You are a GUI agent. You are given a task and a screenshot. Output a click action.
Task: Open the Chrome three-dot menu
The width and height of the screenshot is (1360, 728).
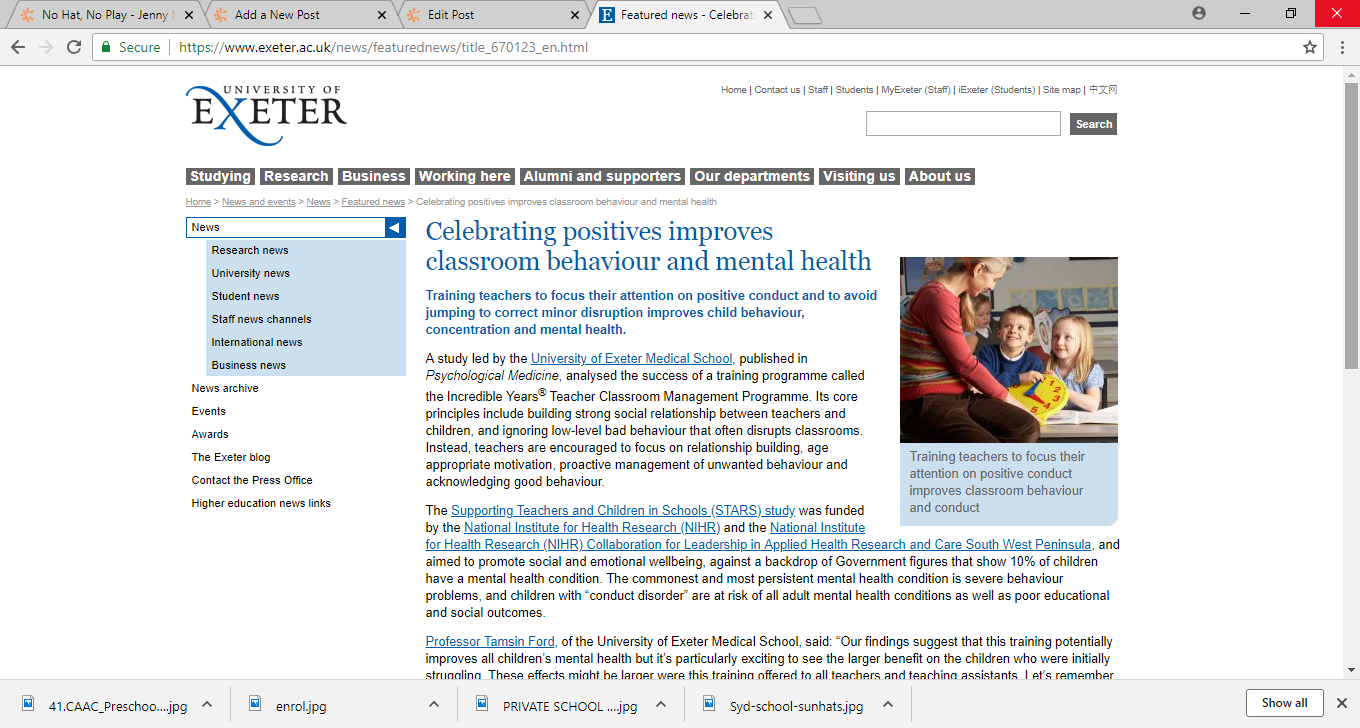[1342, 47]
